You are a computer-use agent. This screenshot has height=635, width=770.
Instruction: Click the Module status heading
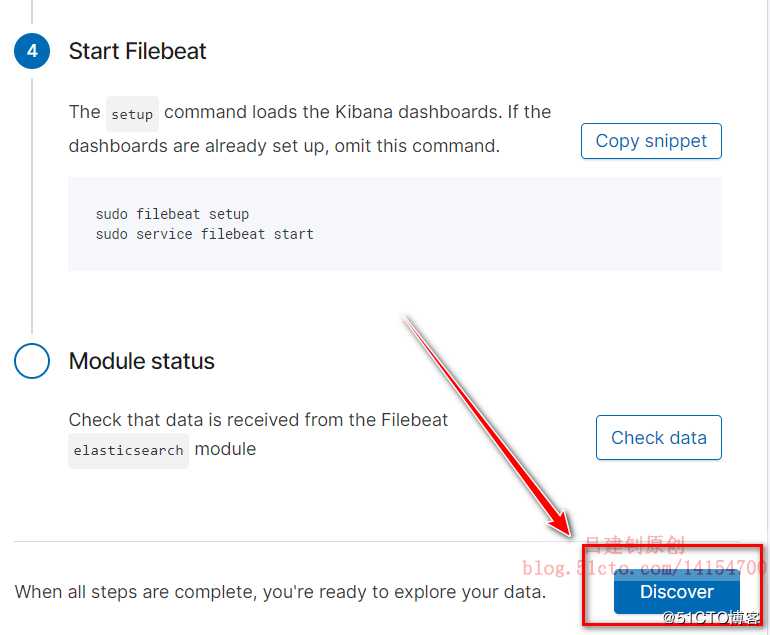coord(141,361)
